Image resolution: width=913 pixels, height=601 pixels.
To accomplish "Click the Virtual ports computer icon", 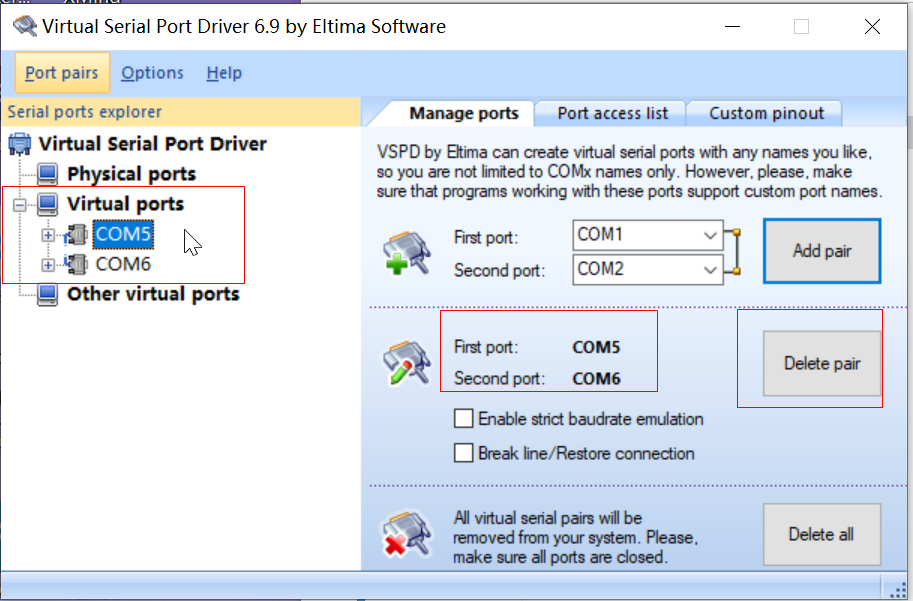I will [x=48, y=204].
